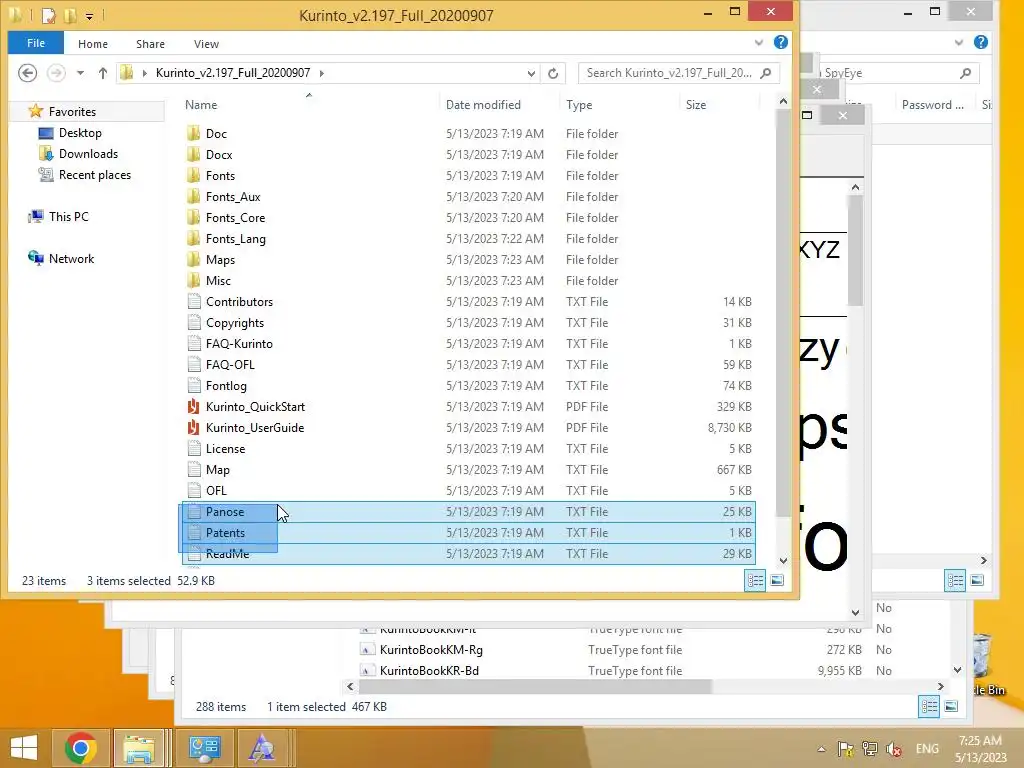Open the Doc folder
The height and width of the screenshot is (768, 1024).
216,134
